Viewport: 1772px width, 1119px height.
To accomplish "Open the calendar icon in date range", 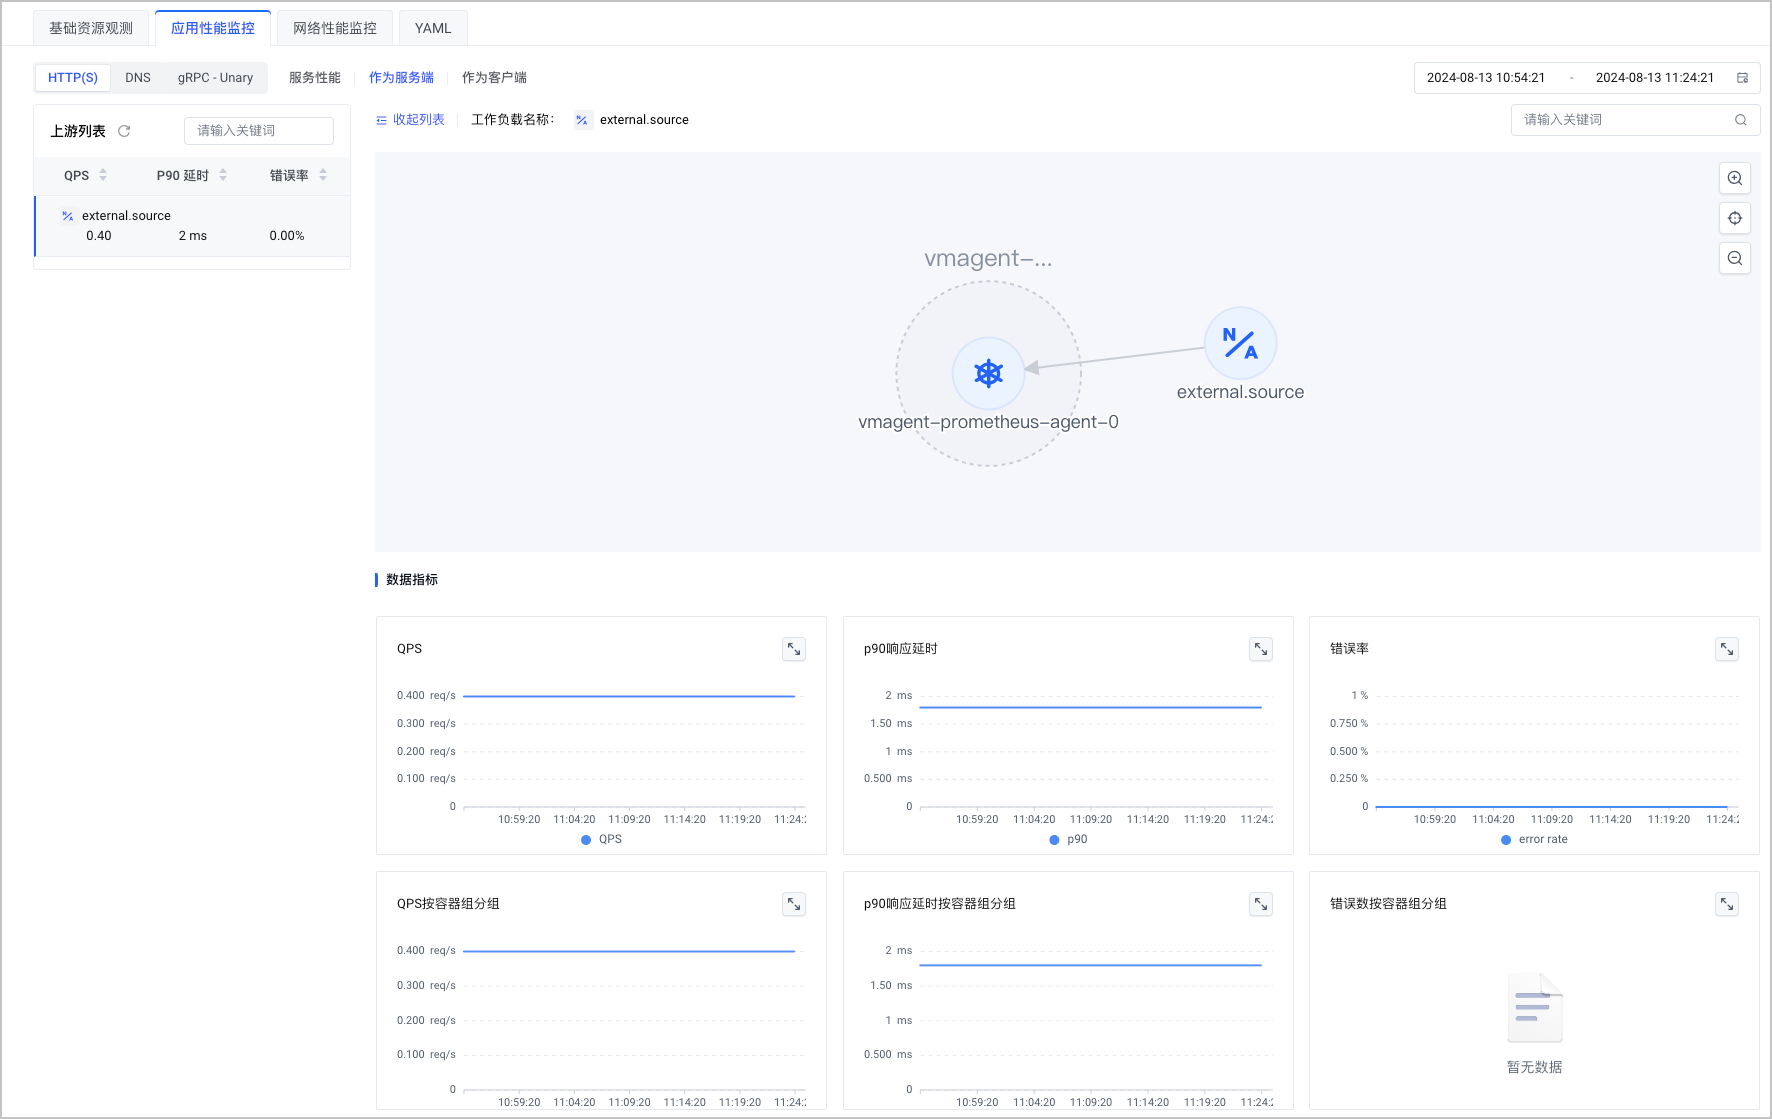I will [1742, 78].
